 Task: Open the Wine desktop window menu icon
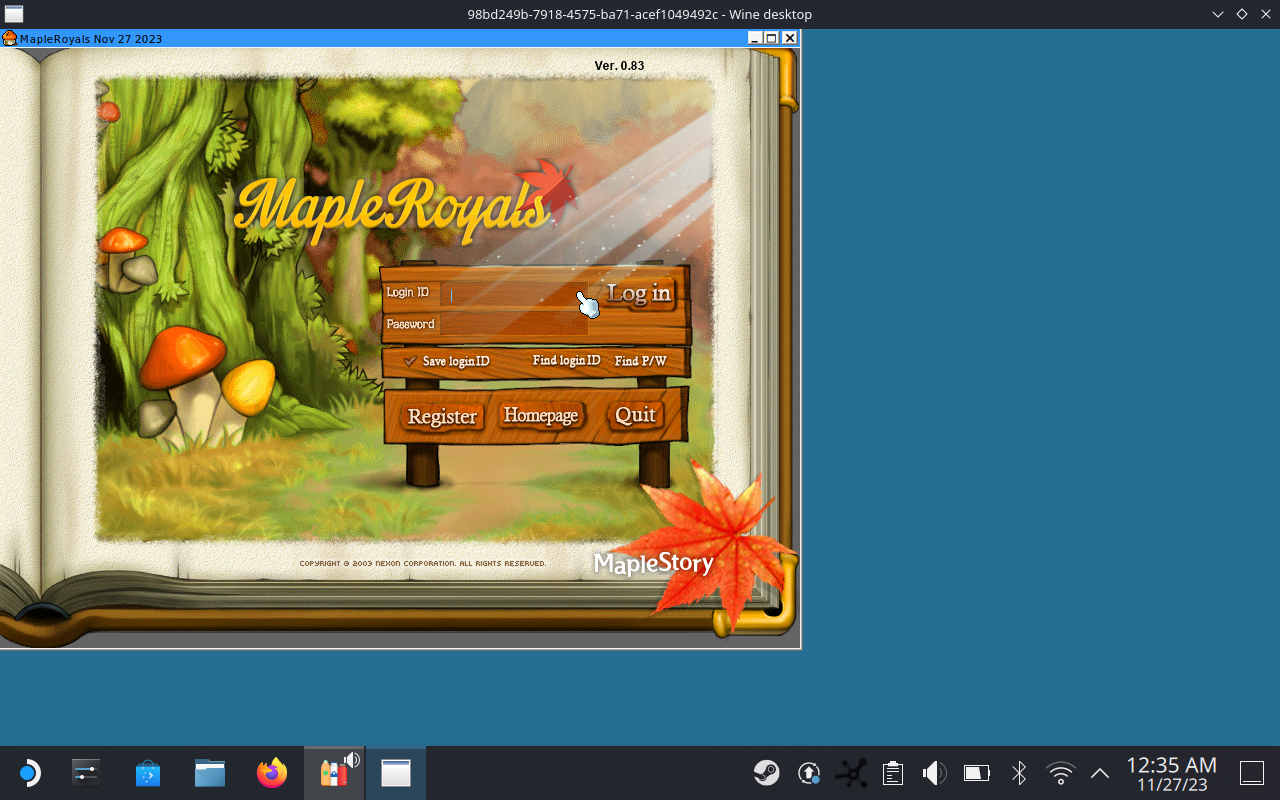click(x=14, y=14)
